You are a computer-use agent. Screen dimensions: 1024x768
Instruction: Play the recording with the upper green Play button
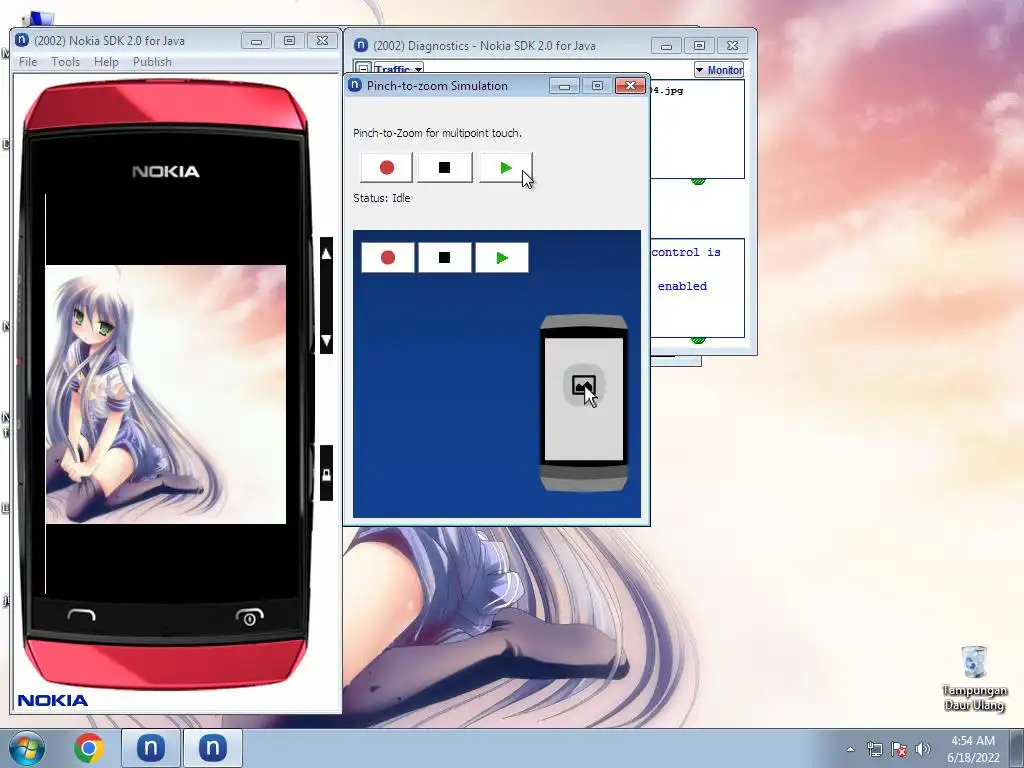(x=505, y=168)
